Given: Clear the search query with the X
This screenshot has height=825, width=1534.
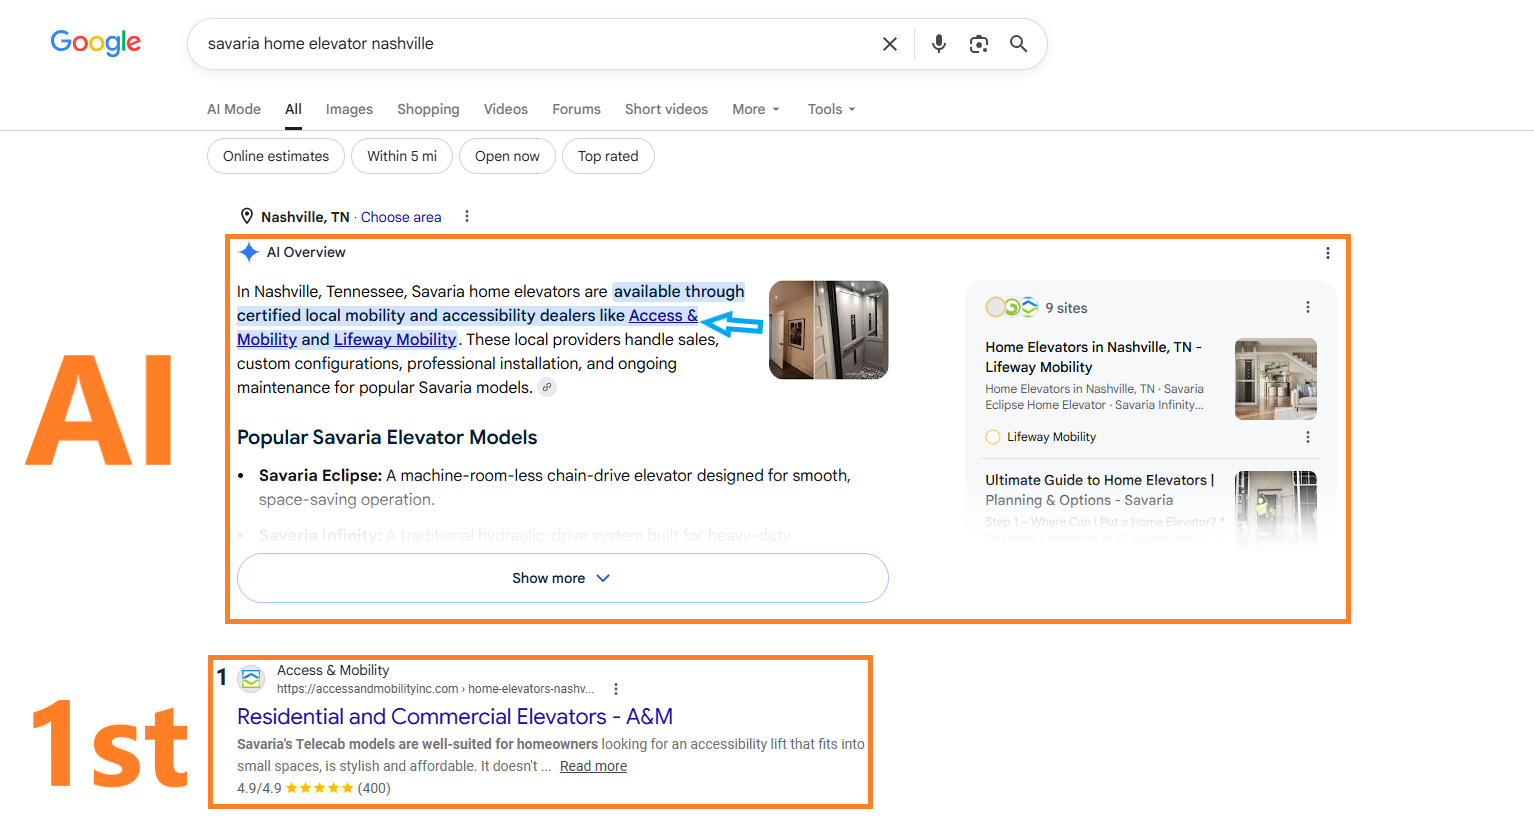Looking at the screenshot, I should click(x=890, y=44).
